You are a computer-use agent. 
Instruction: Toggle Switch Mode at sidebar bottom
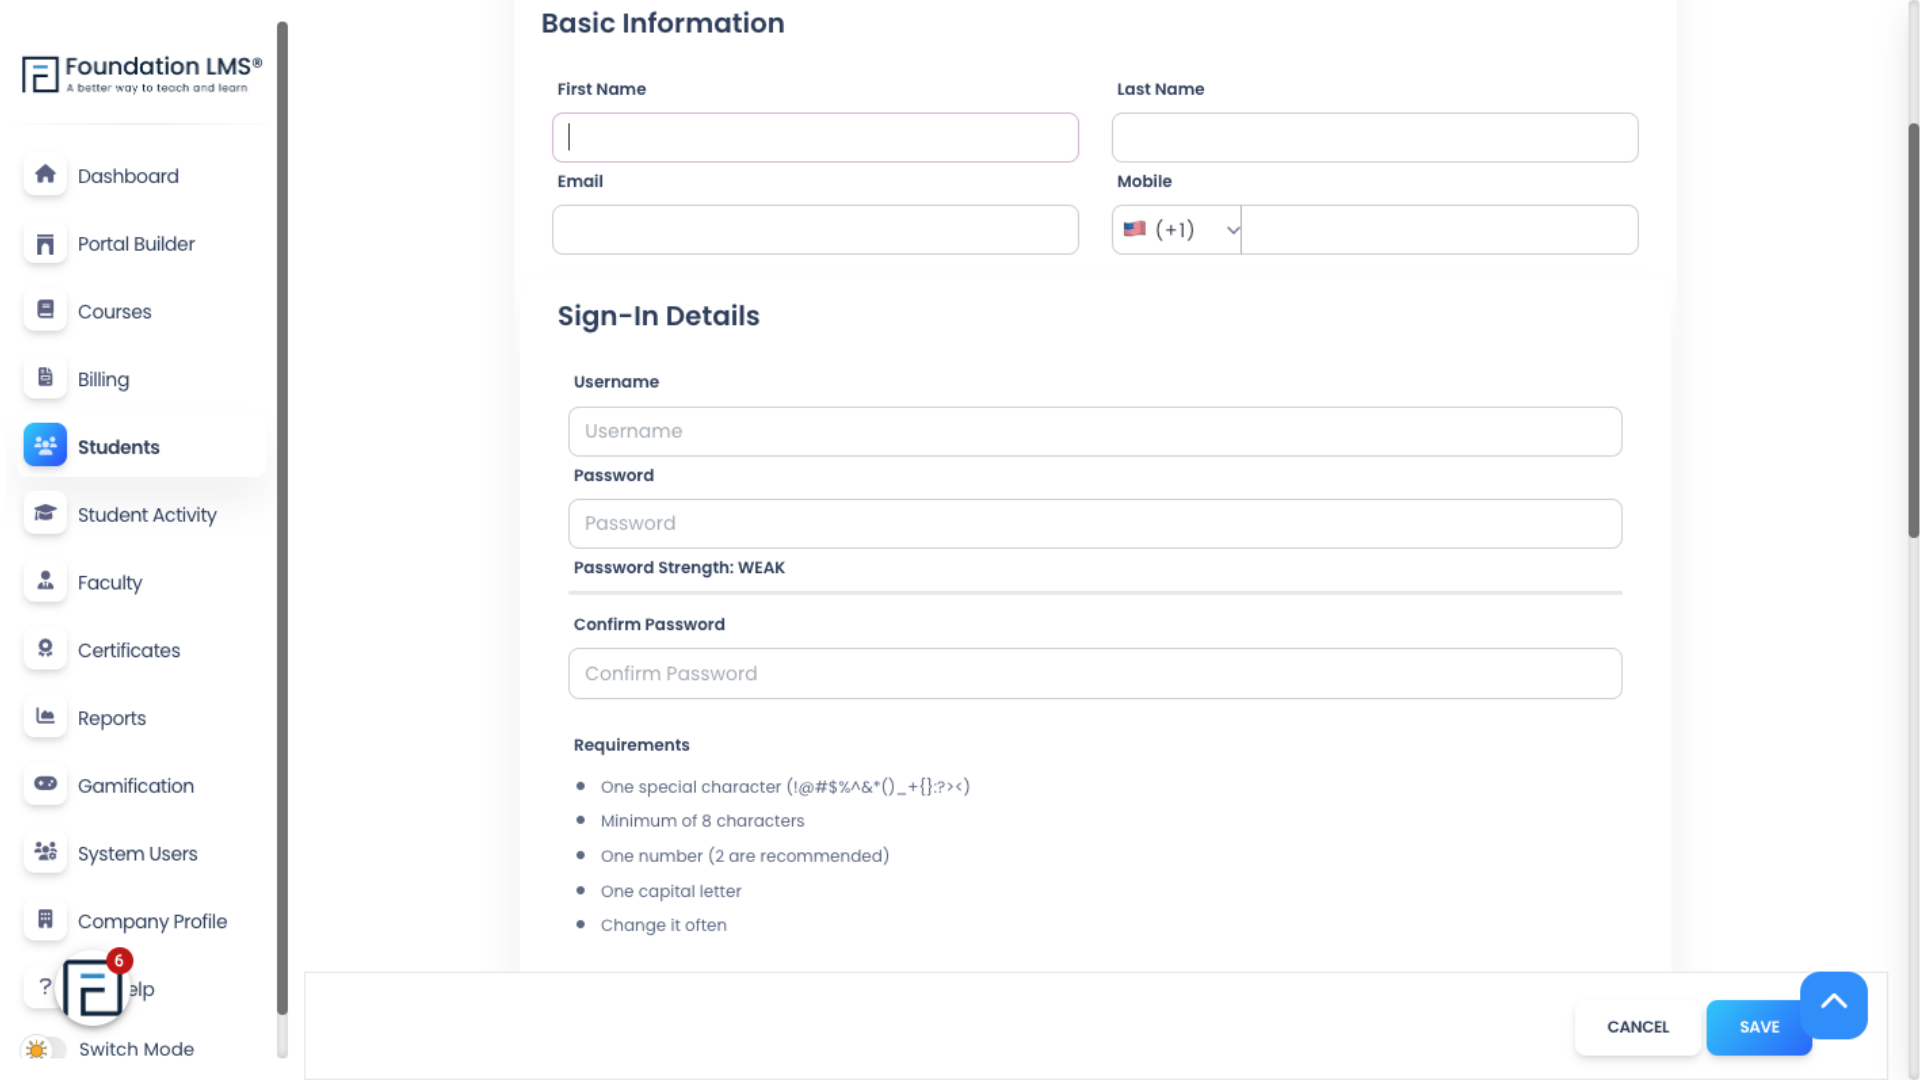[44, 1050]
